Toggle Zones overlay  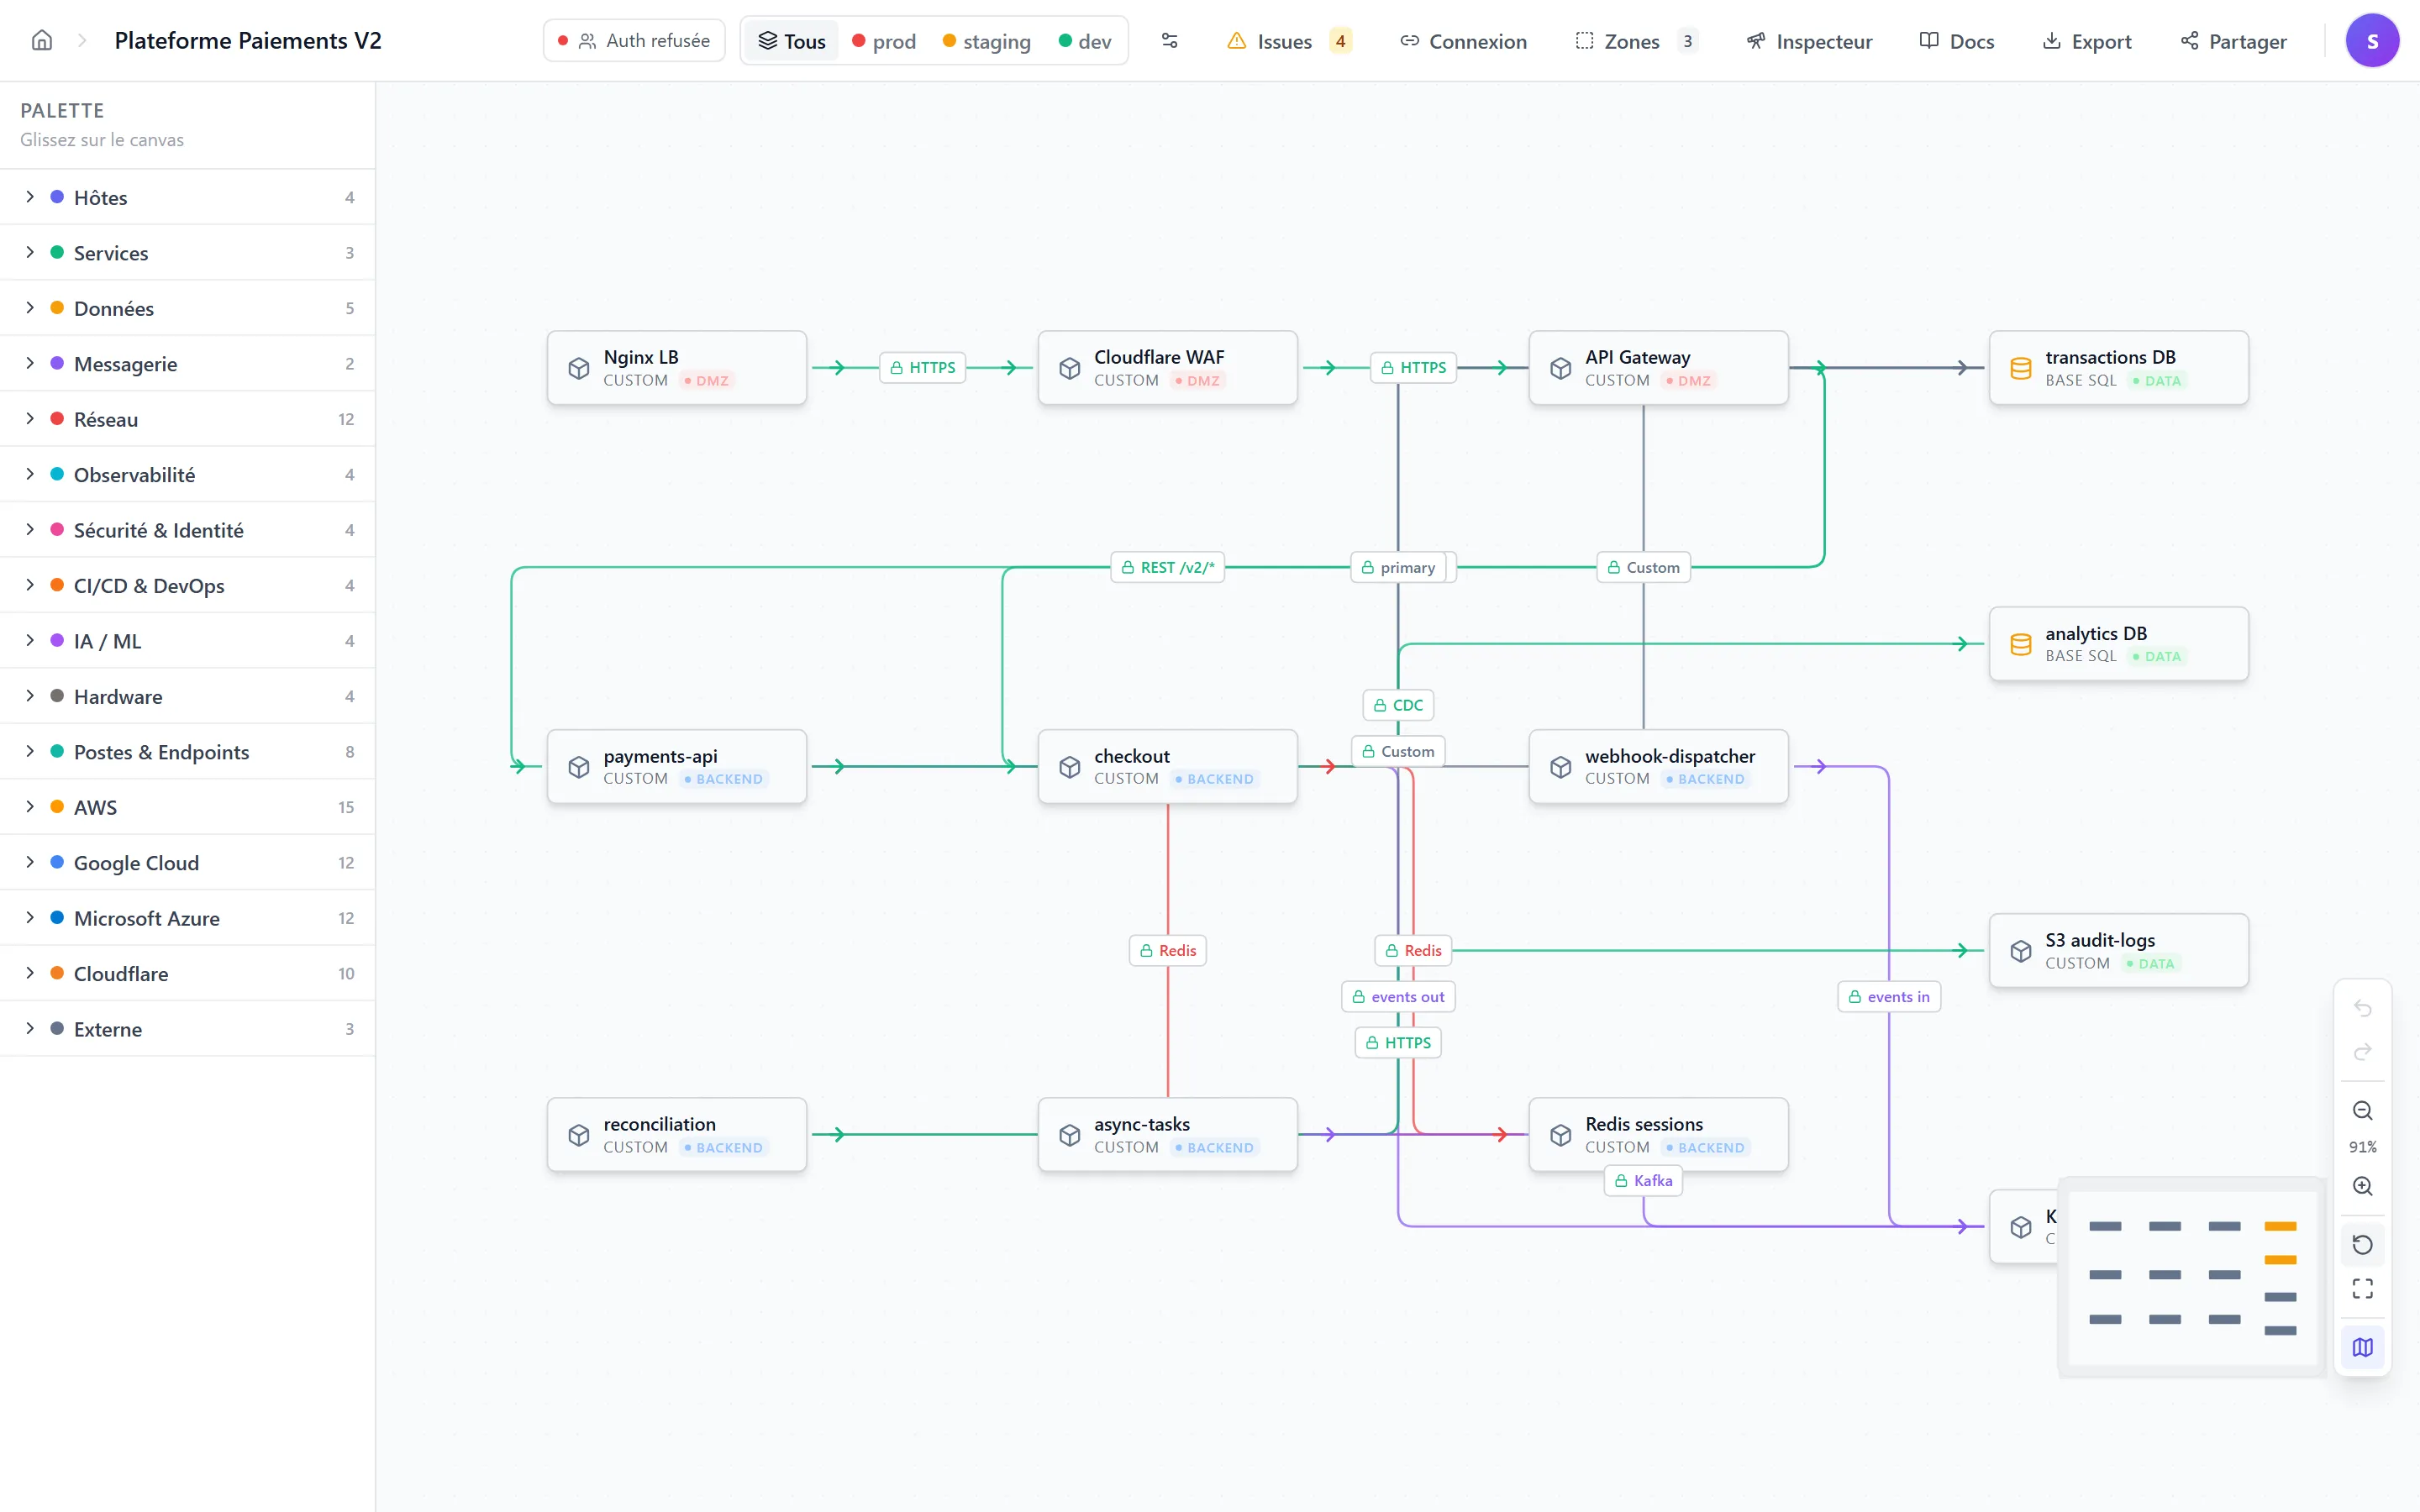1636,41
